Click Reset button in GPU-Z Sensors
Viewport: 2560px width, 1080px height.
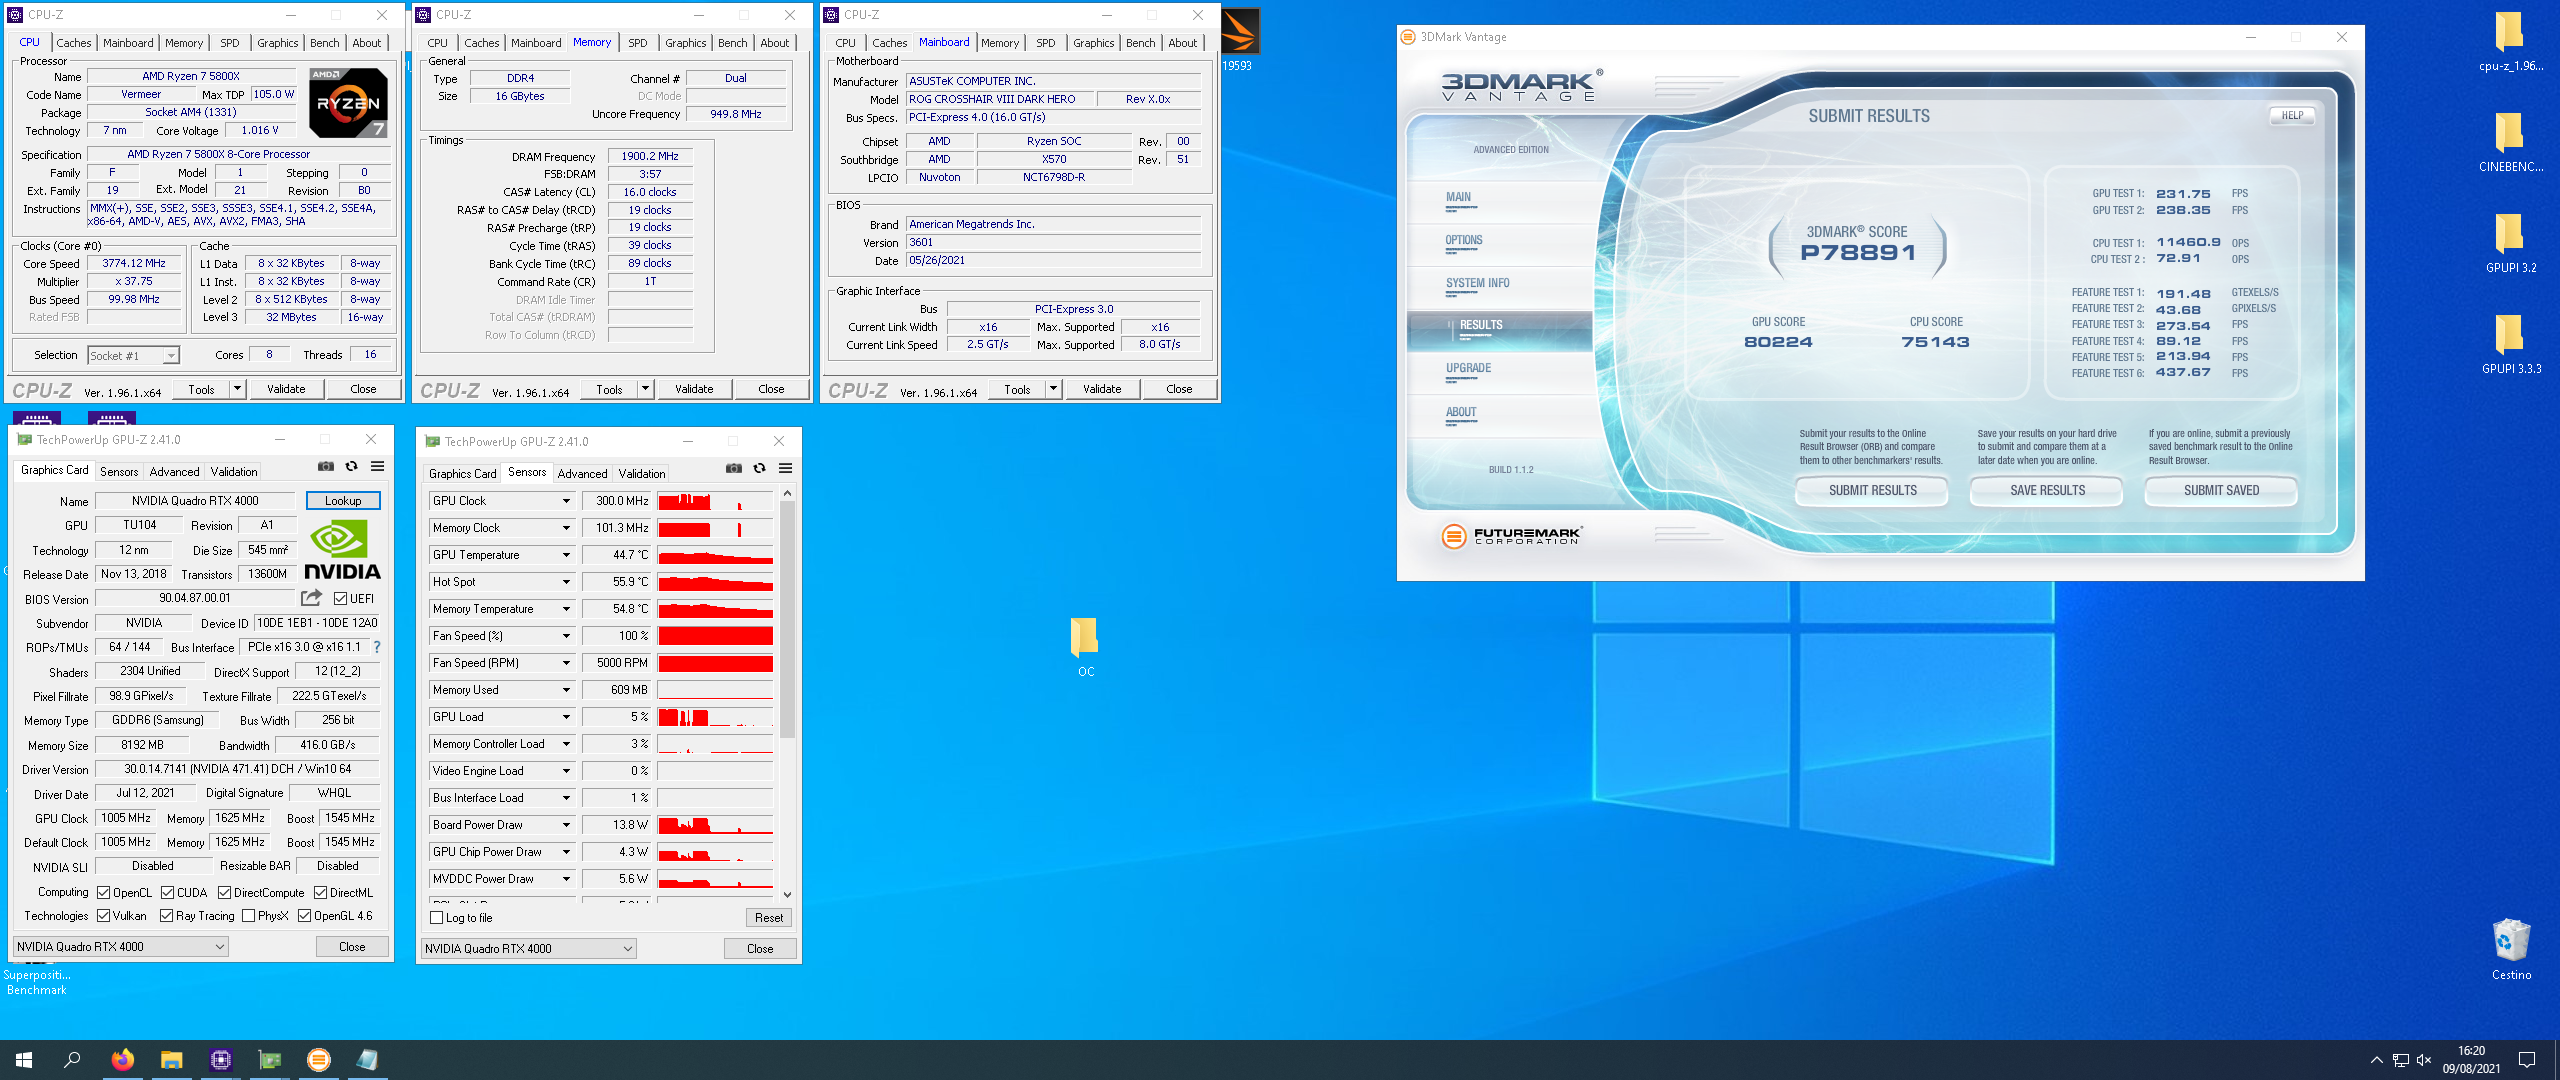coord(769,917)
